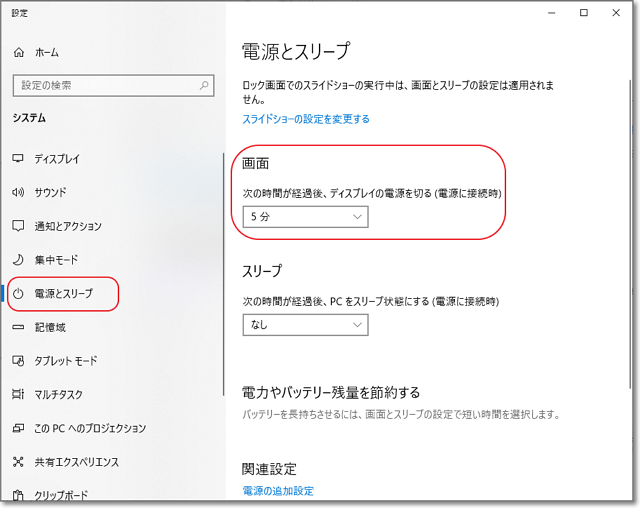Select クリップボード in the sidebar
The width and height of the screenshot is (640, 508).
(60, 495)
